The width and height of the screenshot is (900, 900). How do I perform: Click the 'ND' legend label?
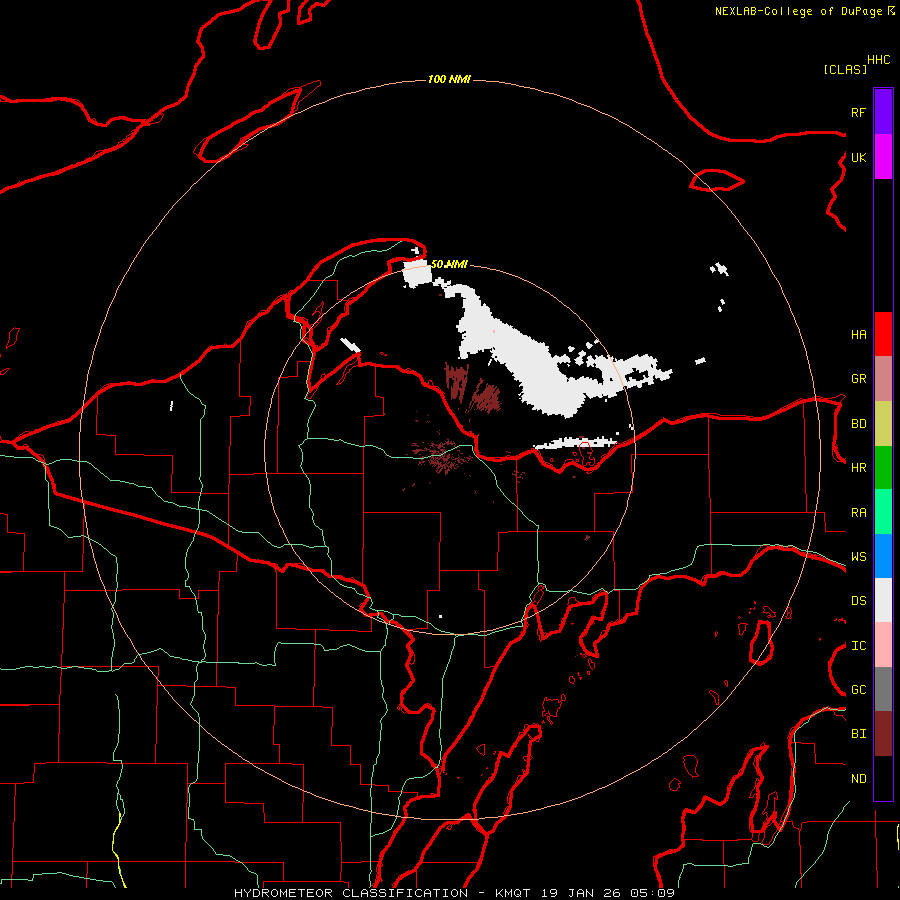(x=858, y=779)
